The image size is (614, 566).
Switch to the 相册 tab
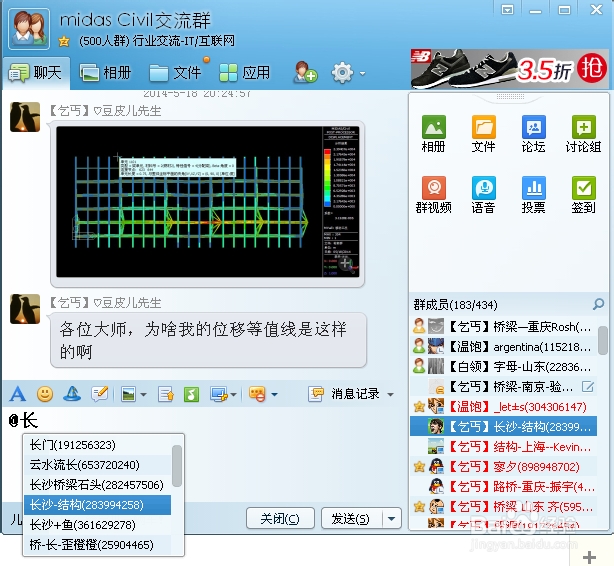point(105,73)
